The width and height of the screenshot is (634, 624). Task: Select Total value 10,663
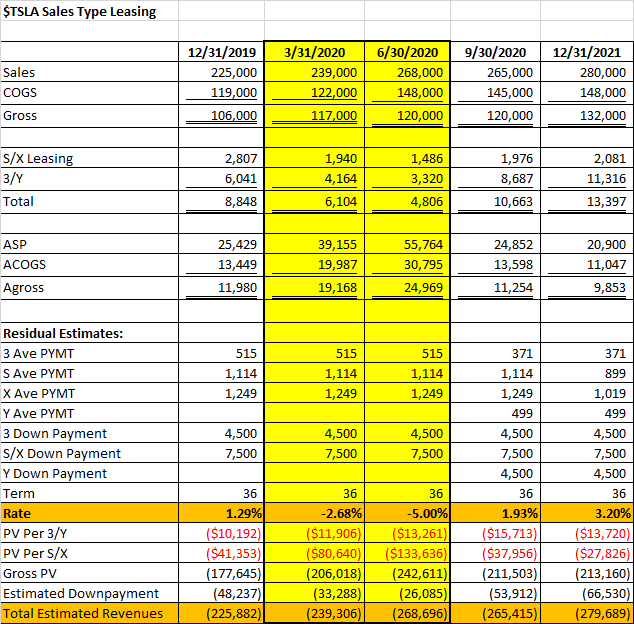click(x=514, y=202)
